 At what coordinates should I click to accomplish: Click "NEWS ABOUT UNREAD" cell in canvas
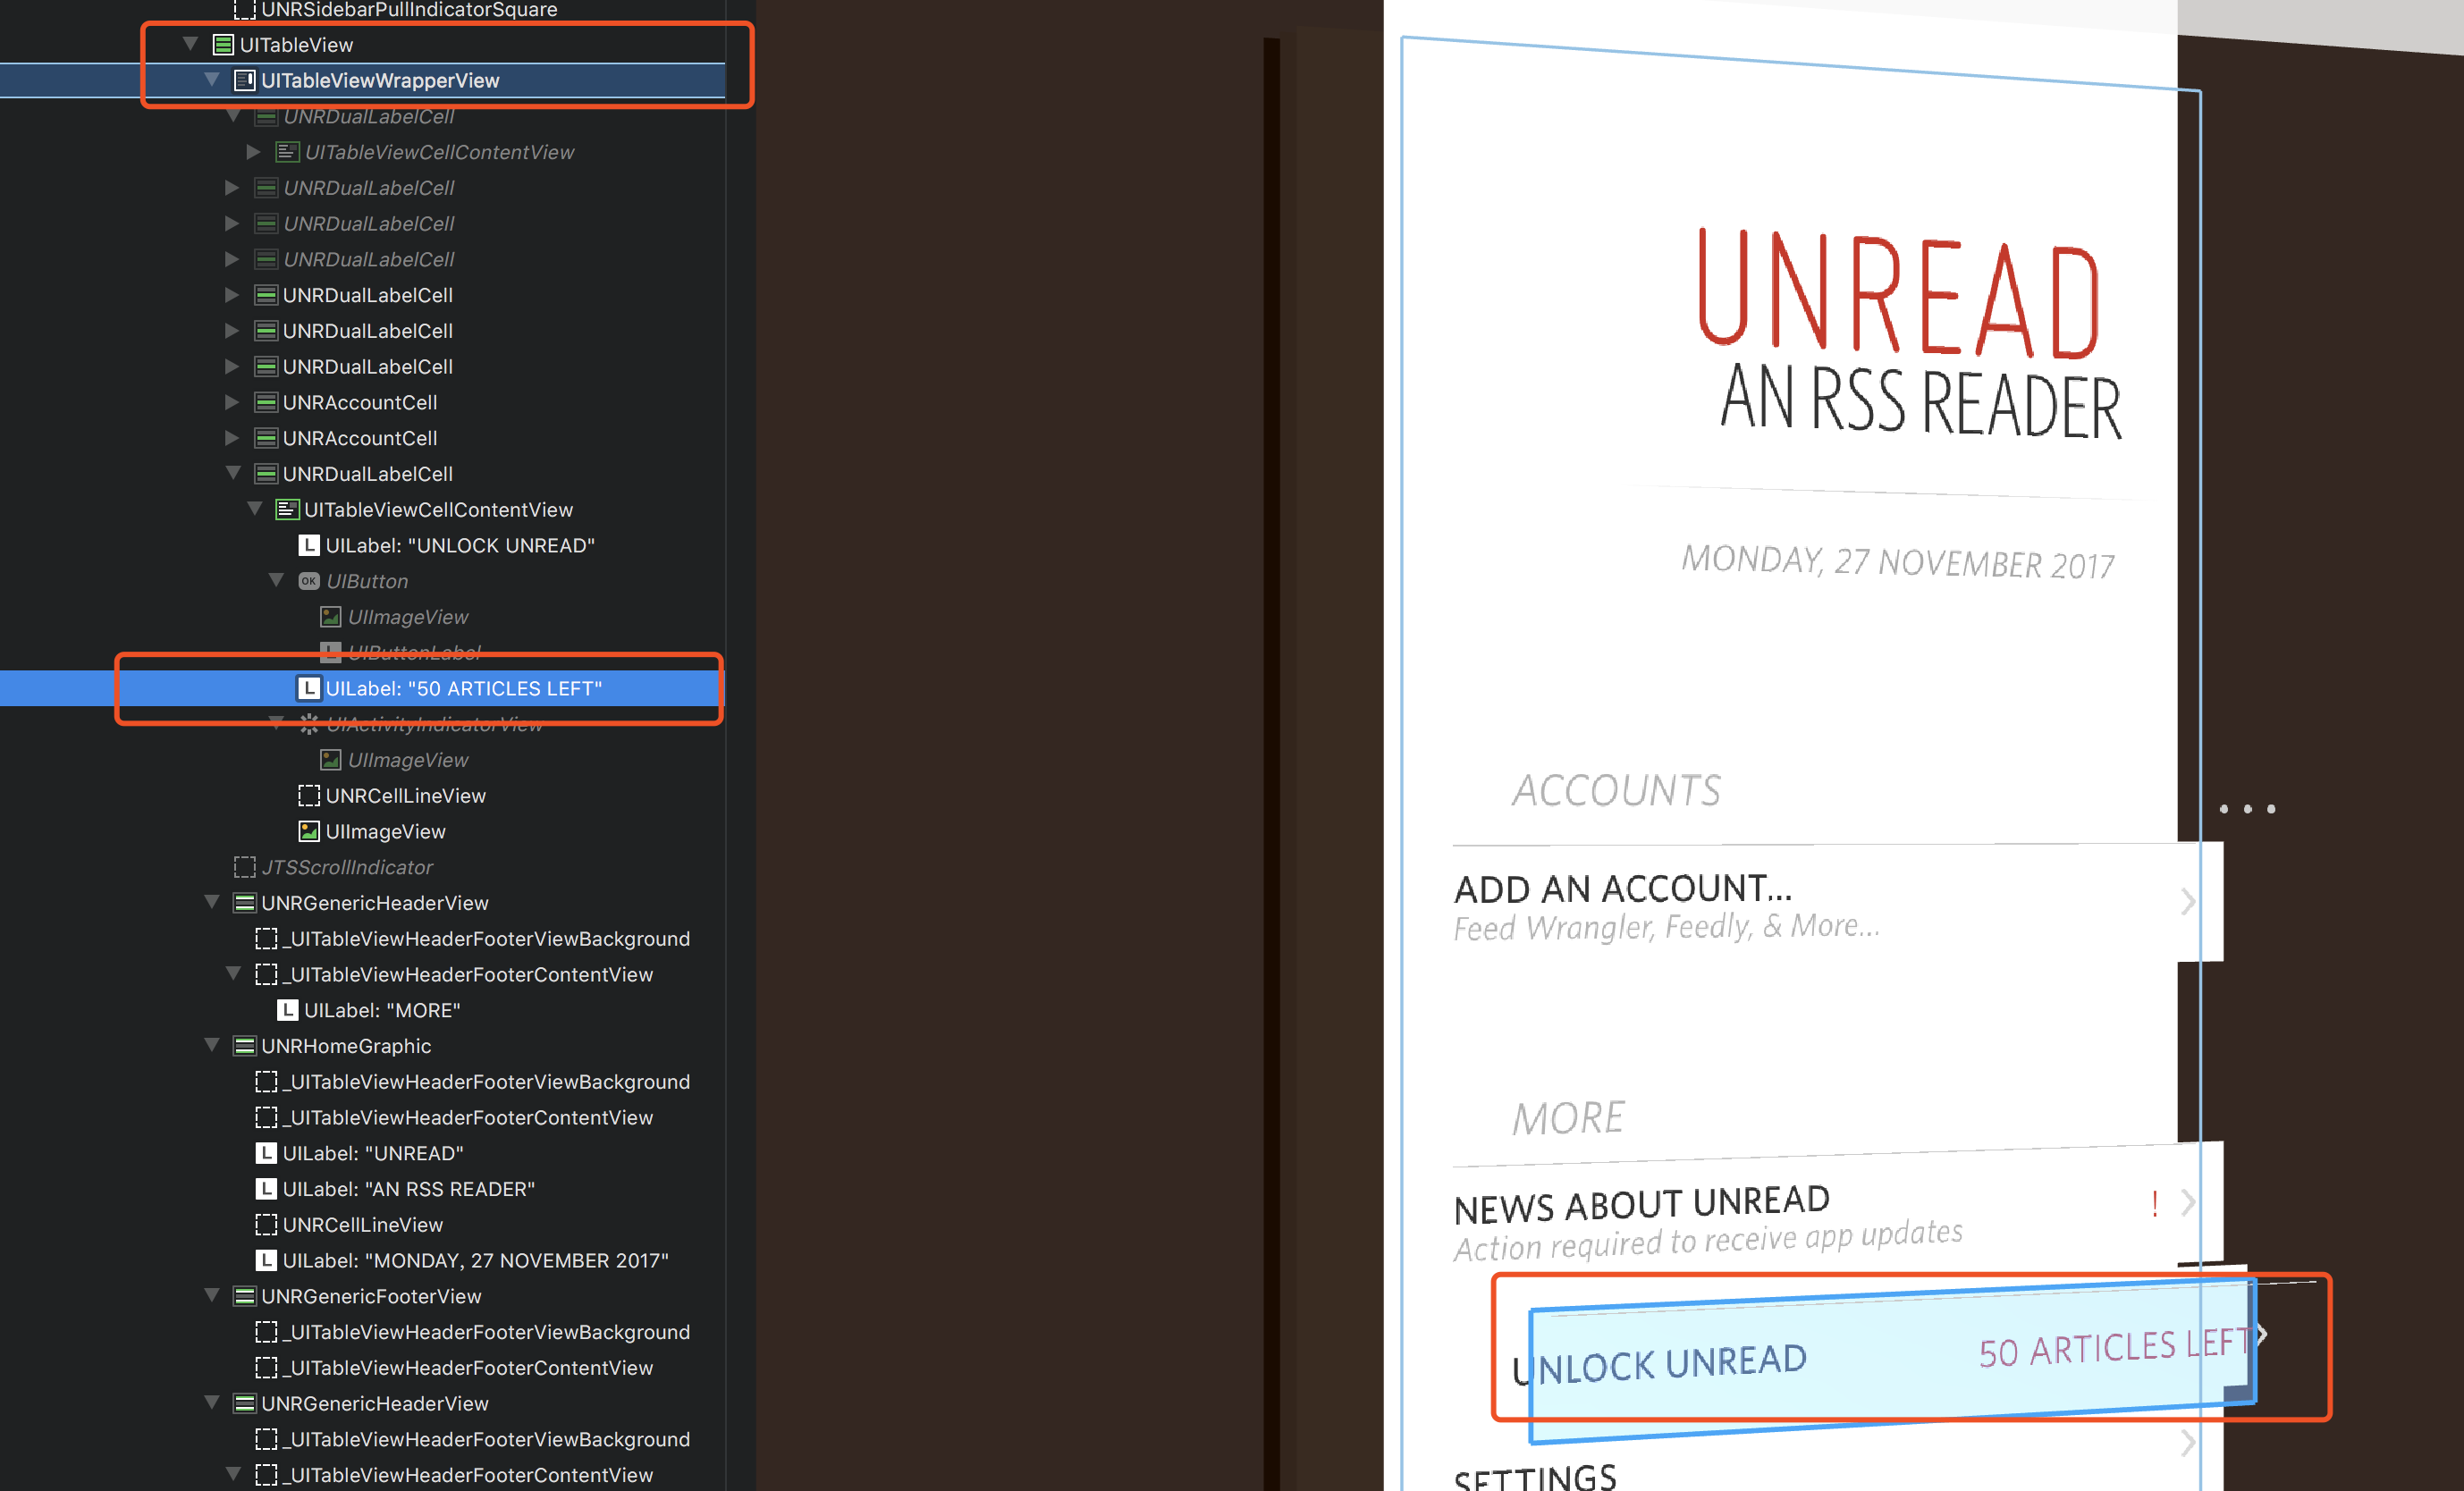point(1642,1205)
